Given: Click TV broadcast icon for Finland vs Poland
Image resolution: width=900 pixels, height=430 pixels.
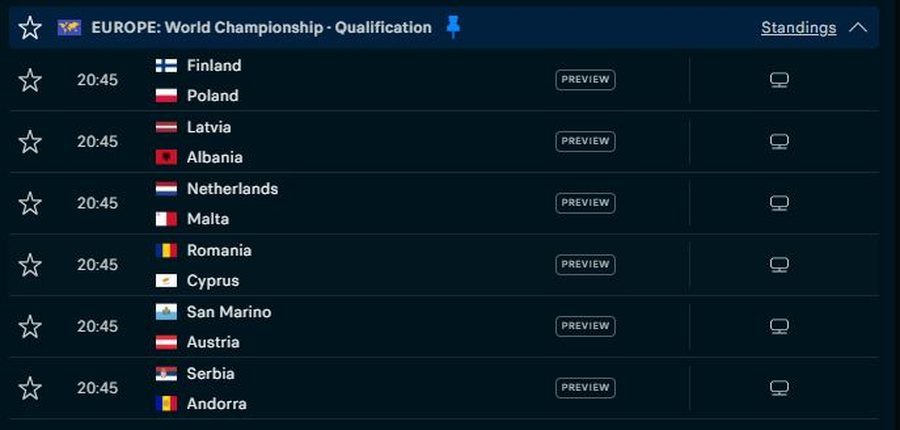Looking at the screenshot, I should (x=779, y=80).
